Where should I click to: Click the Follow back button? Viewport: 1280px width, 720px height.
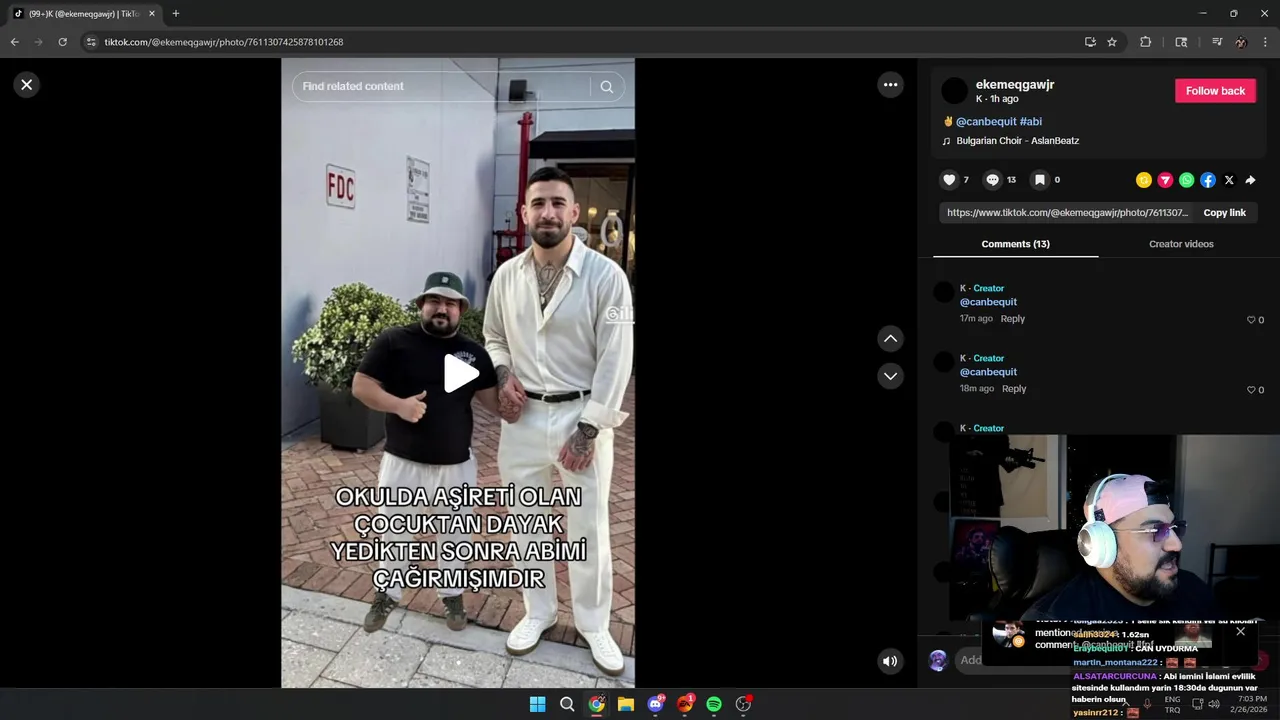(x=1215, y=91)
